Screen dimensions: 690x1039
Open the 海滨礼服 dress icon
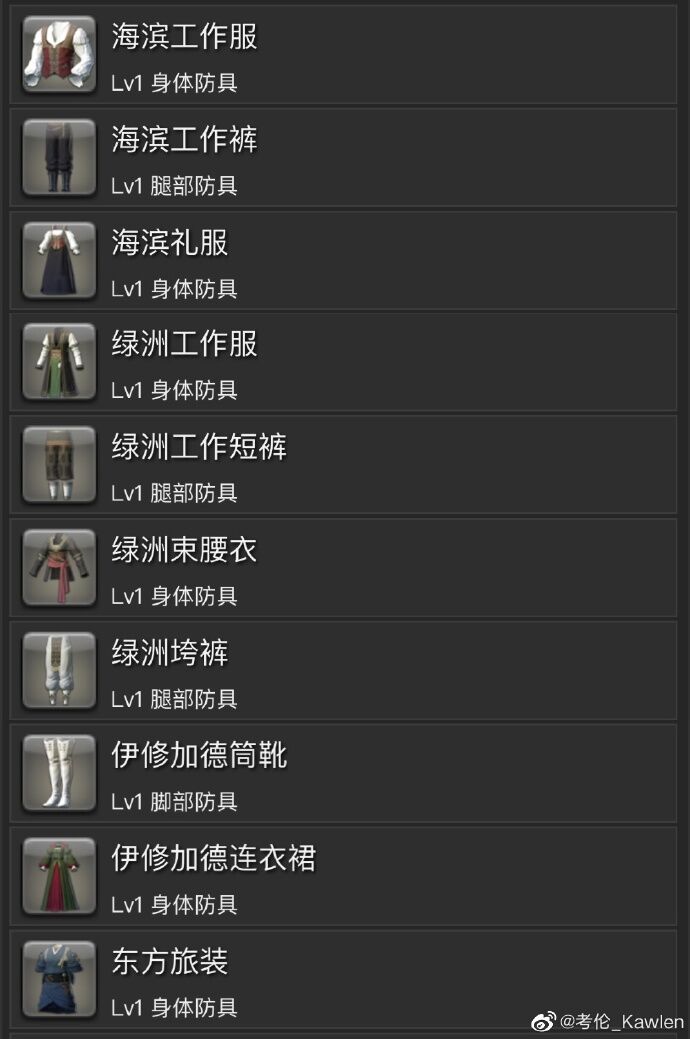[x=60, y=260]
